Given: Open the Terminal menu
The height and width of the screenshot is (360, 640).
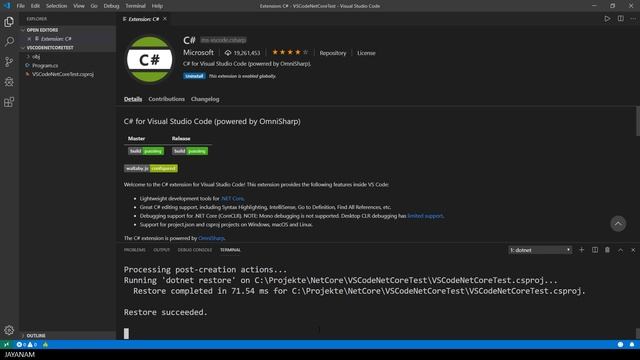Looking at the screenshot, I should (136, 6).
